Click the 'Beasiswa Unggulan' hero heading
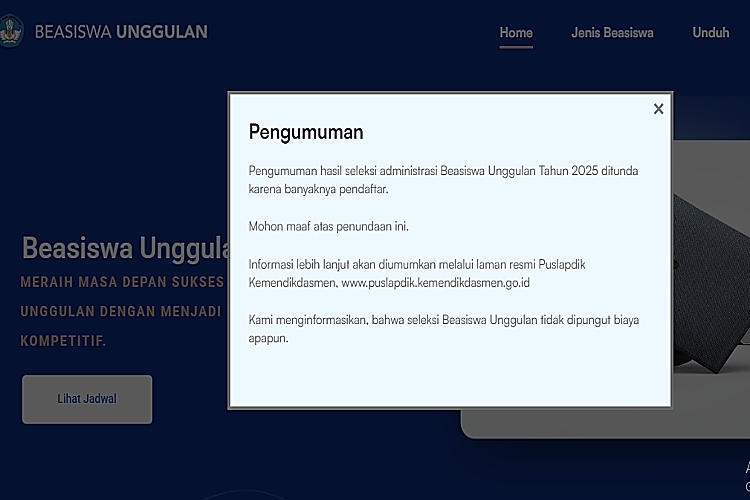Image resolution: width=750 pixels, height=500 pixels. click(x=125, y=248)
